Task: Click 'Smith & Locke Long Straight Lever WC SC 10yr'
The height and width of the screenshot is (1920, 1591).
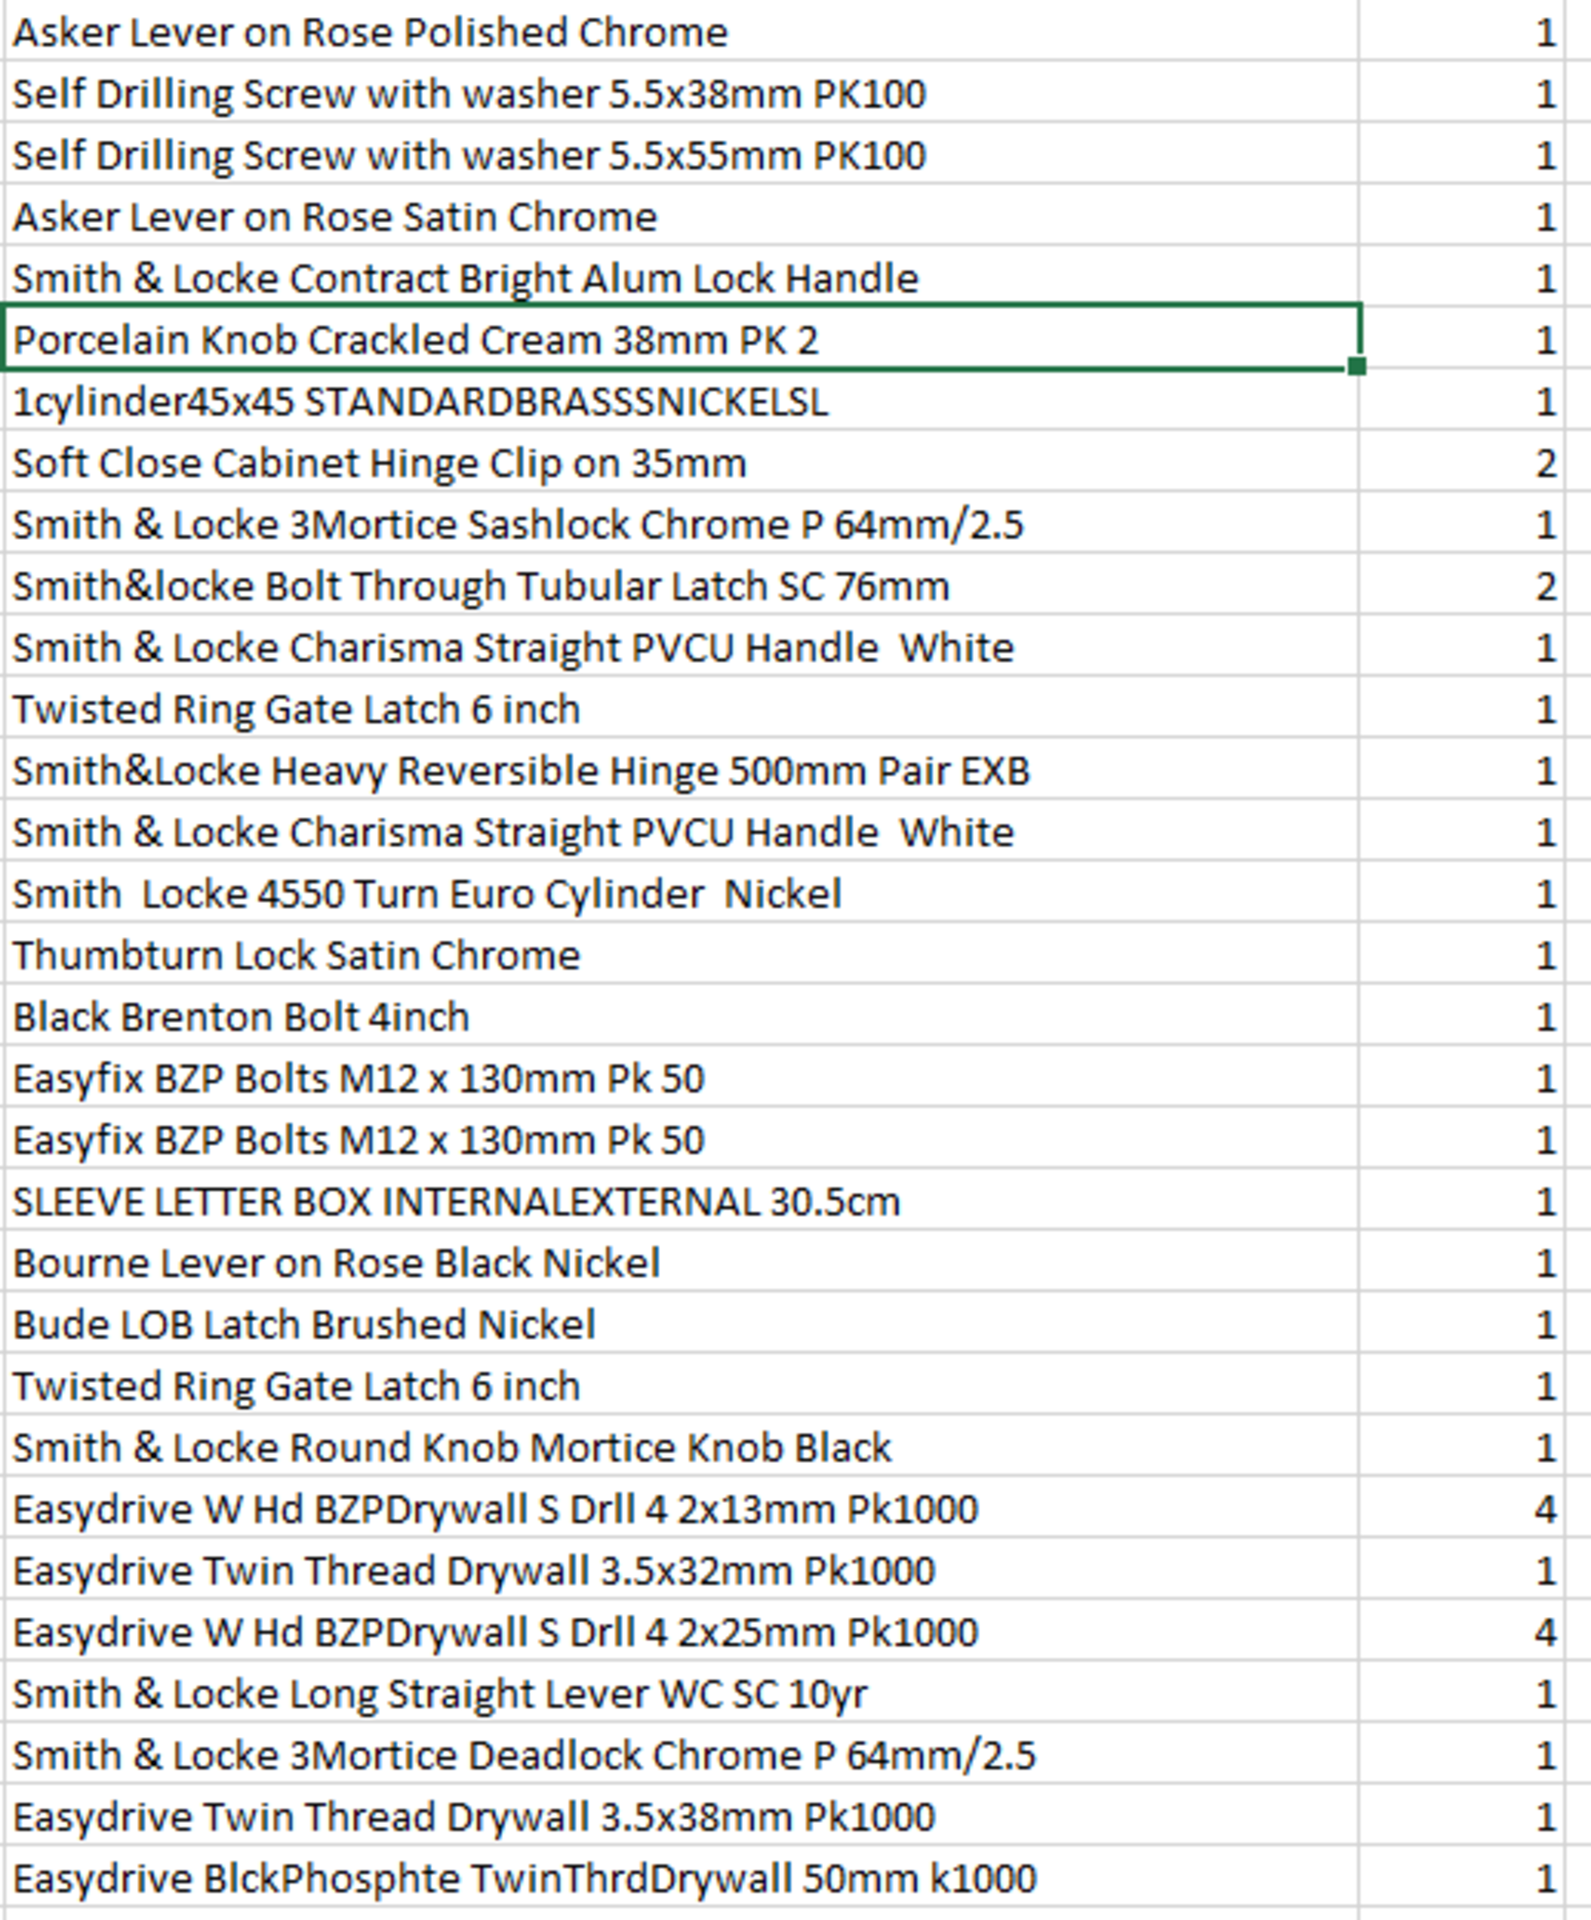Action: (681, 1693)
